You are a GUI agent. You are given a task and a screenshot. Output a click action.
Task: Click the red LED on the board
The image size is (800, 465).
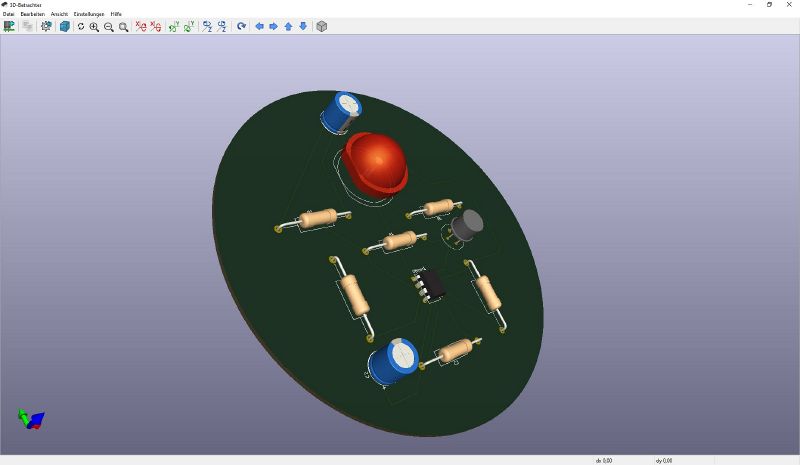click(376, 162)
